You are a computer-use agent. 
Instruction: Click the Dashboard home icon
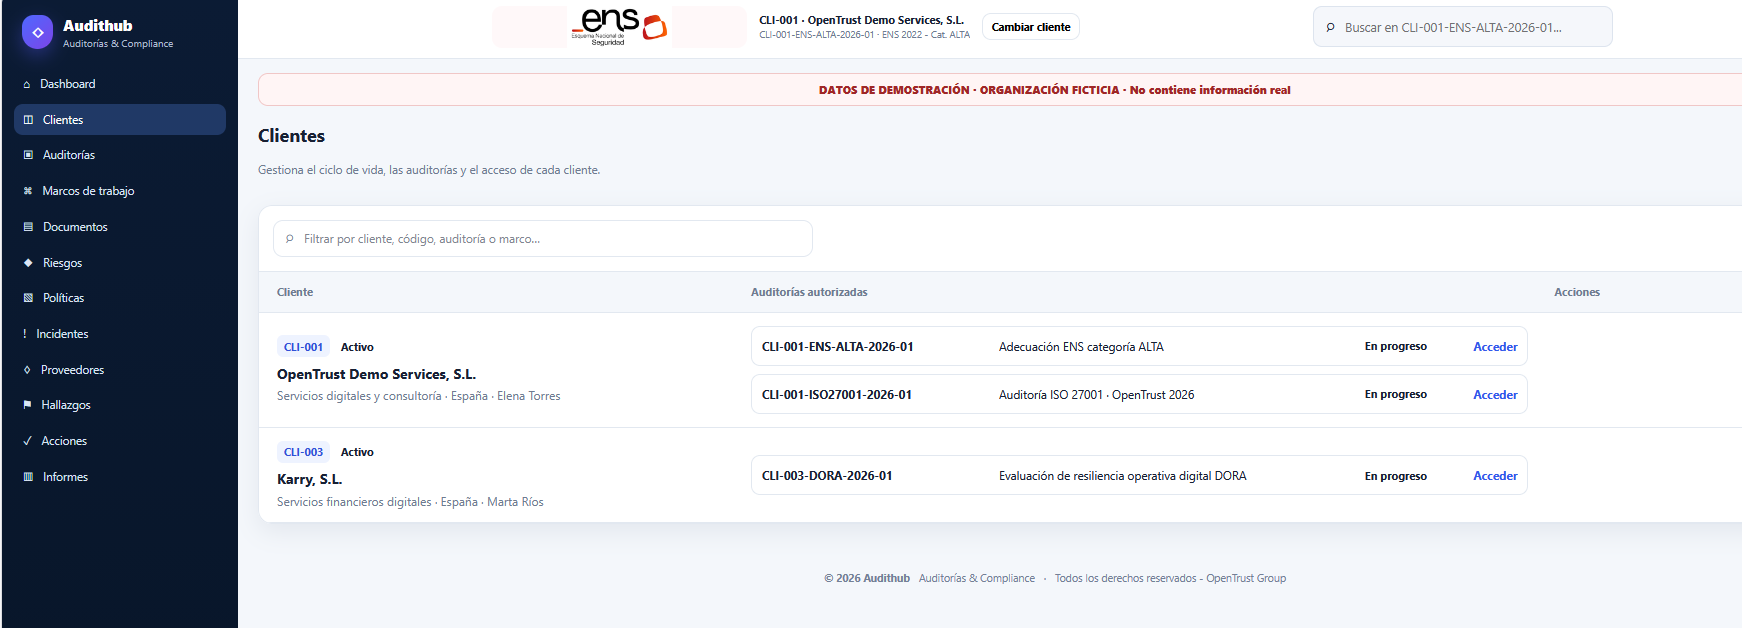[27, 85]
